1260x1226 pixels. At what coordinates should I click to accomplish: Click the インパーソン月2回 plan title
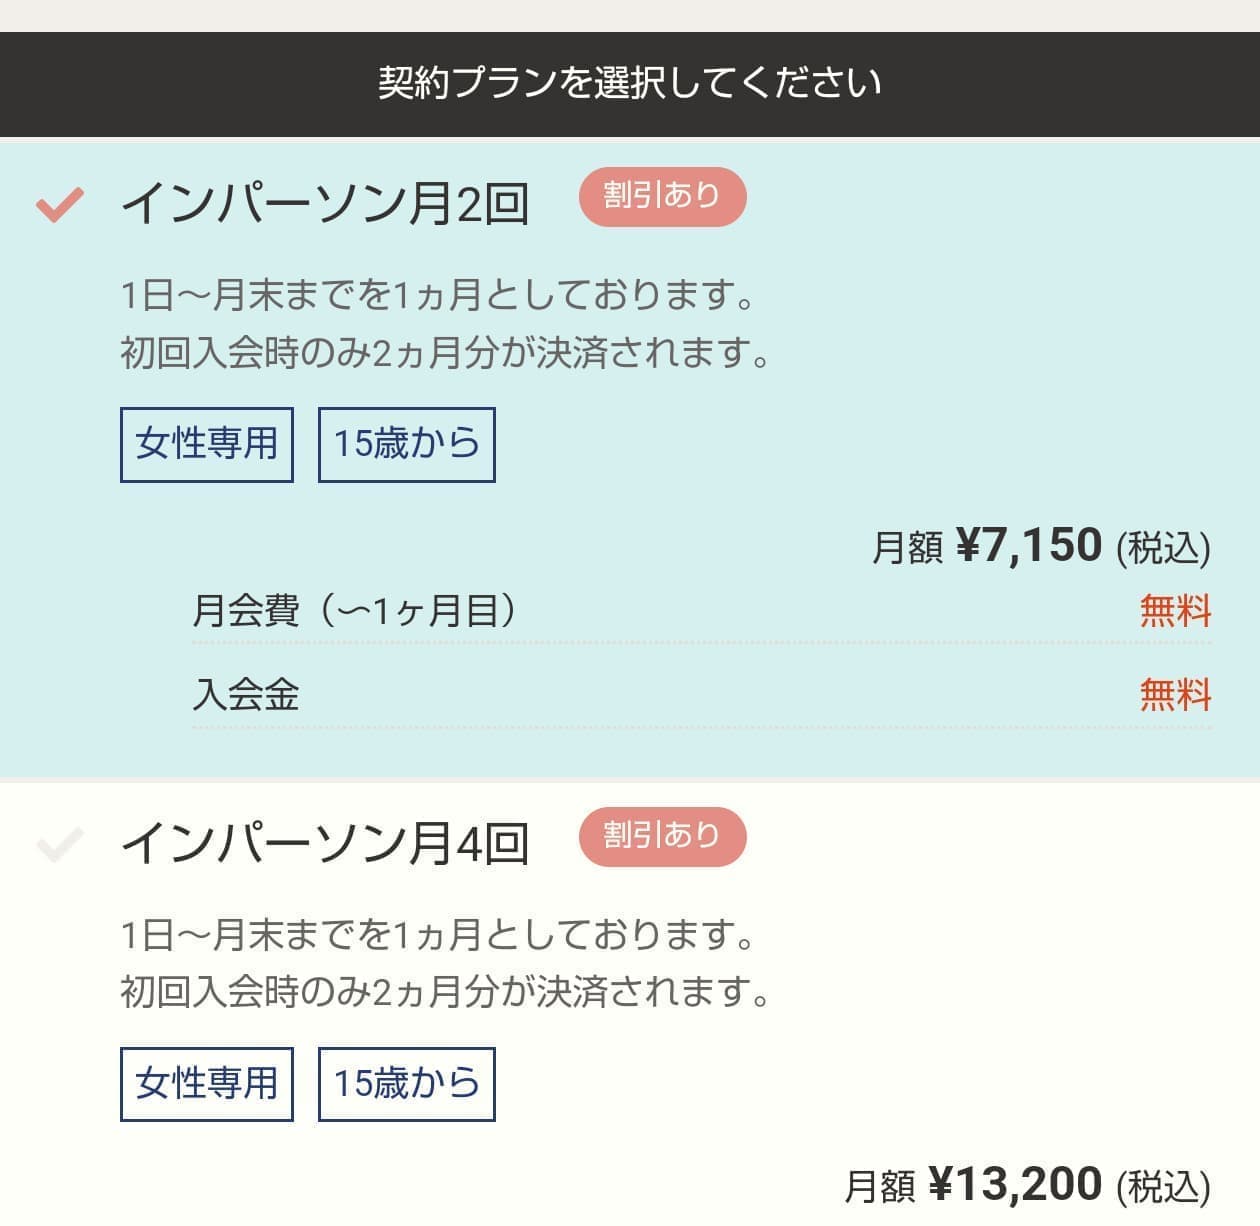click(x=324, y=204)
